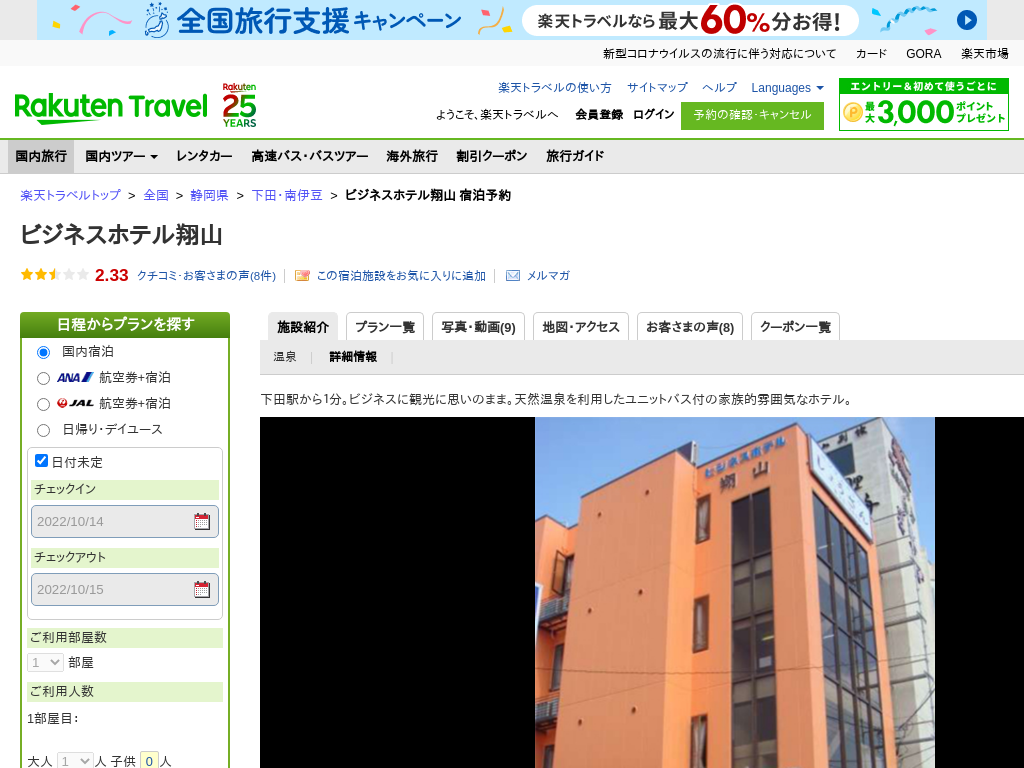Click the 楽天市場 top link

[985, 54]
